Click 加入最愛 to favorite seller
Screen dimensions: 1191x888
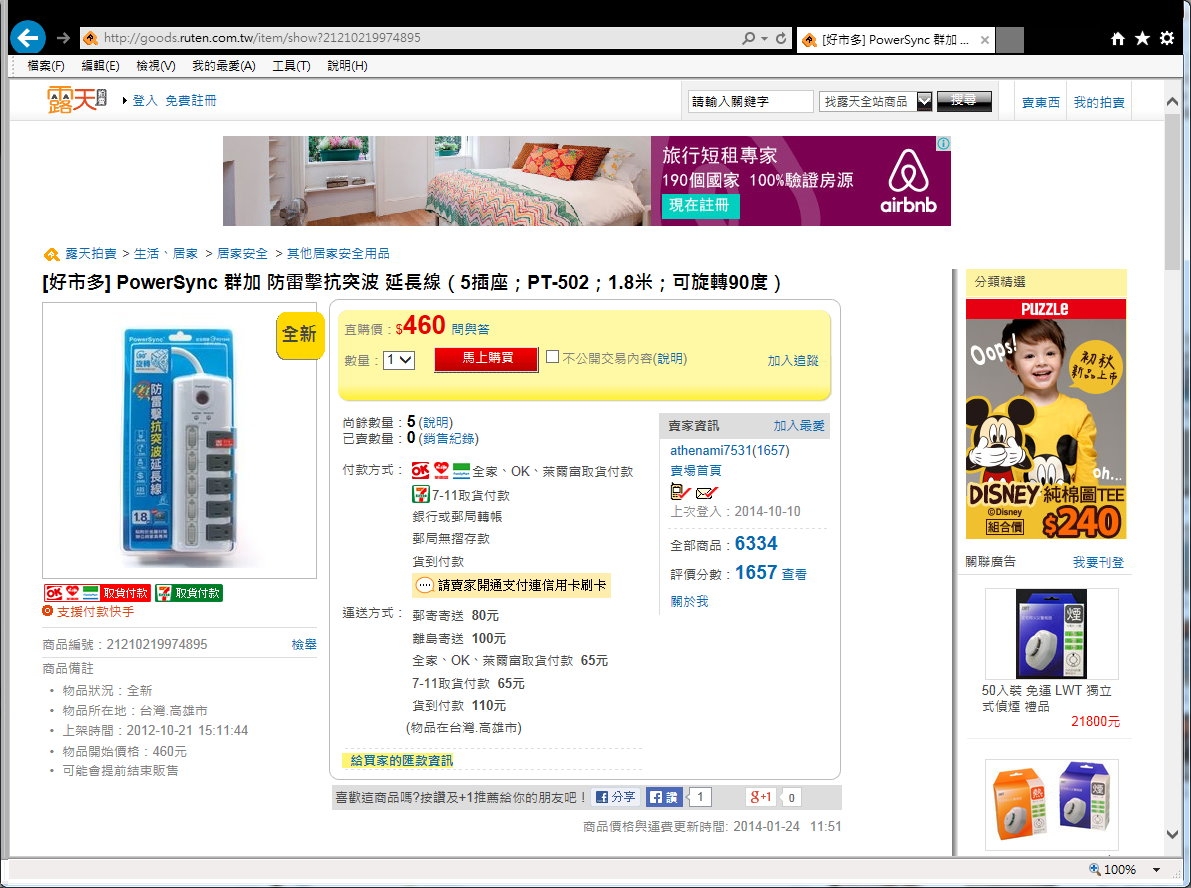[799, 425]
